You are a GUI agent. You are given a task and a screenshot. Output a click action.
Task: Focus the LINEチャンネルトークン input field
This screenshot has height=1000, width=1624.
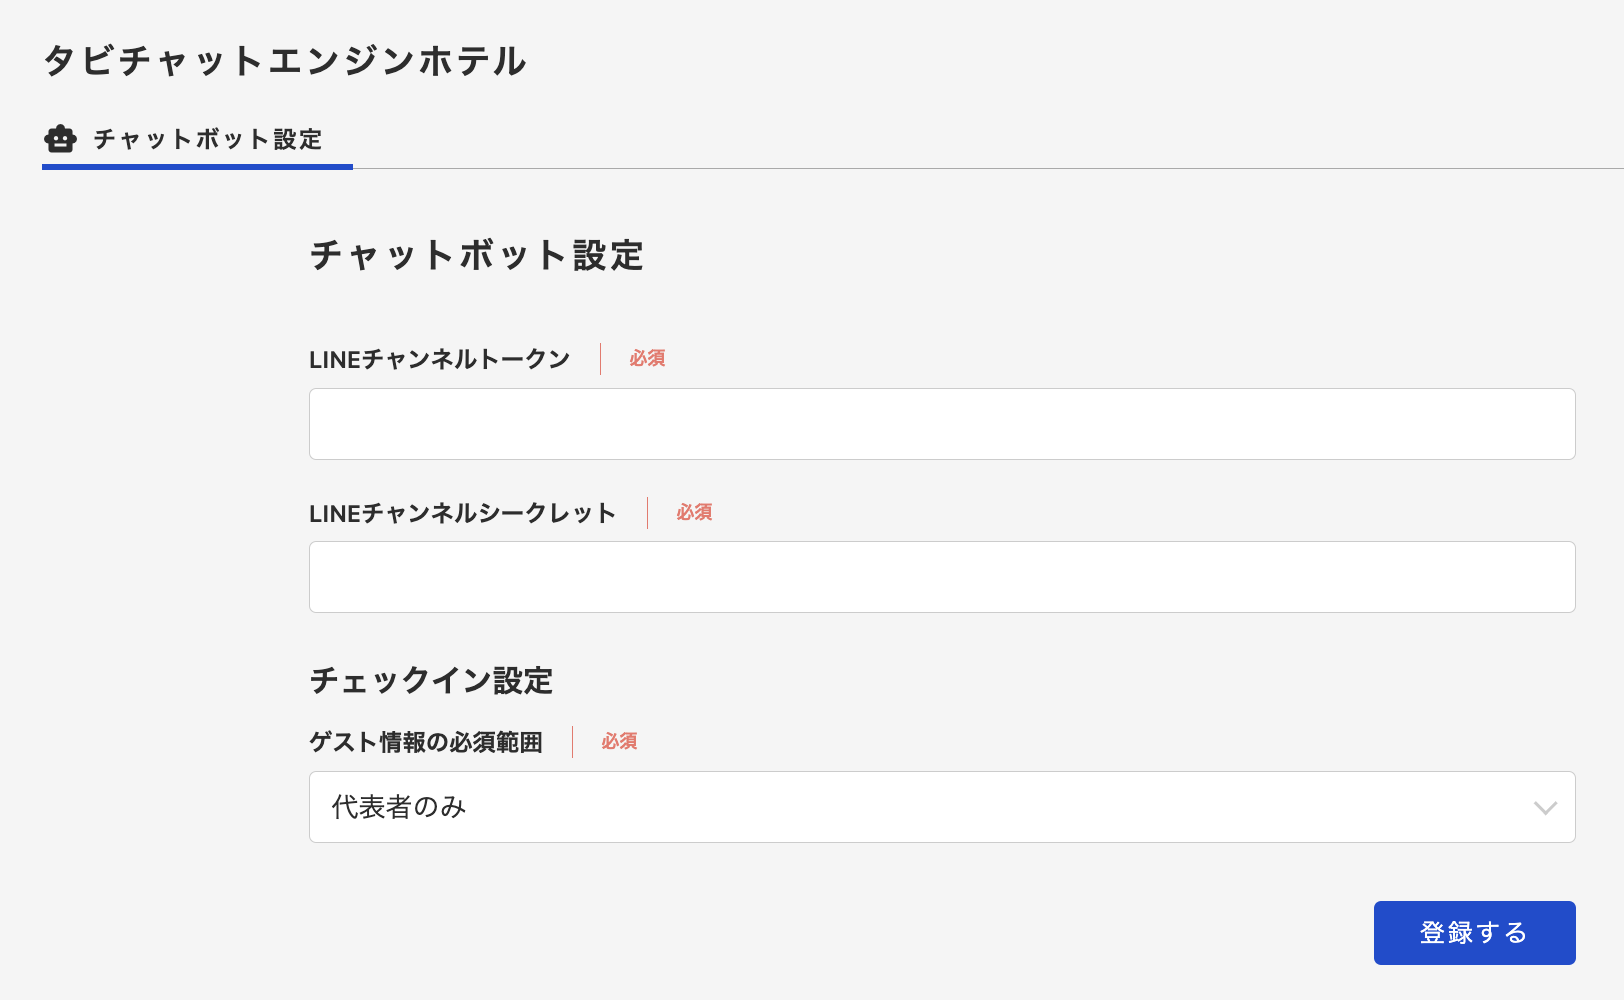click(941, 424)
